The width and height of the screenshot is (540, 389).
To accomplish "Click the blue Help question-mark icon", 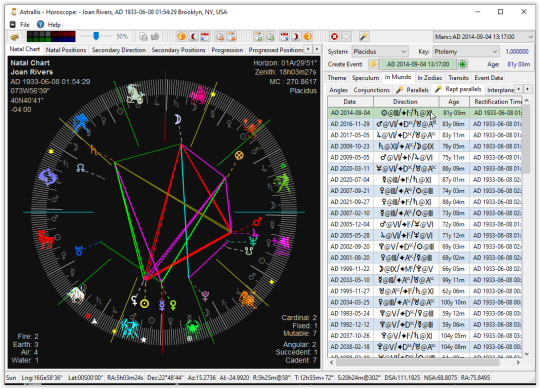I will coord(40,24).
